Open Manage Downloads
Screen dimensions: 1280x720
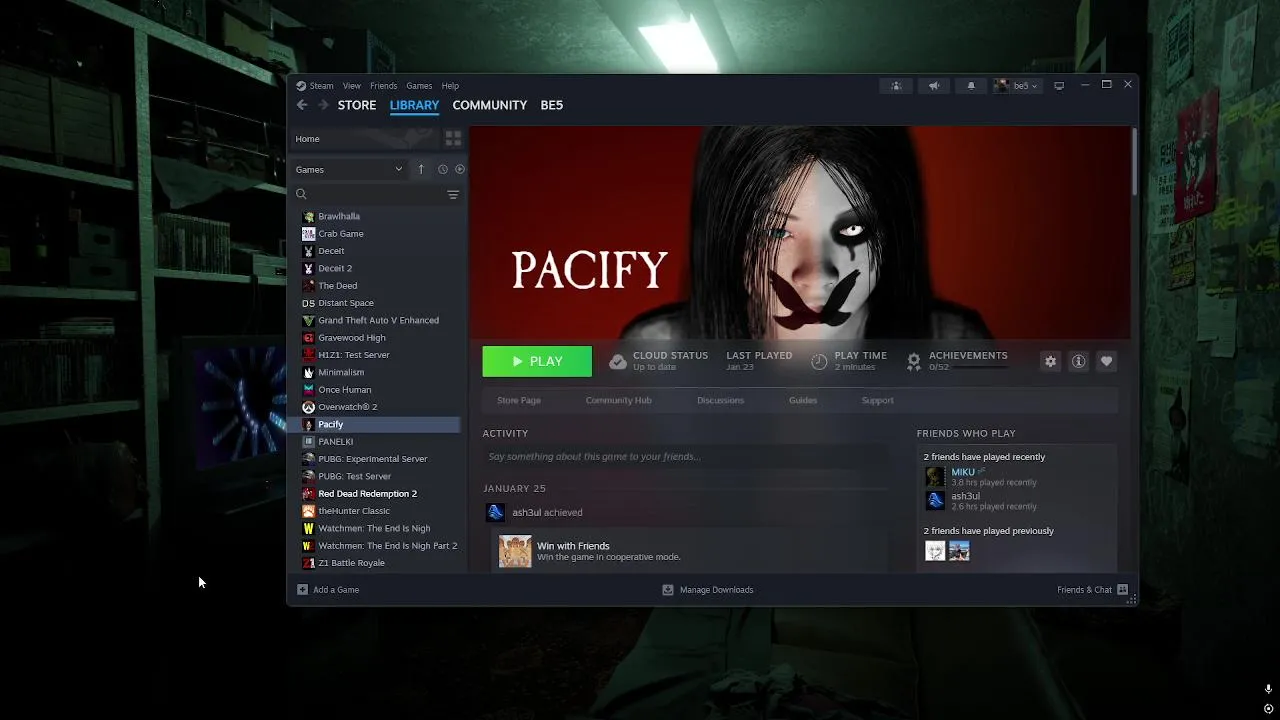[x=708, y=590]
